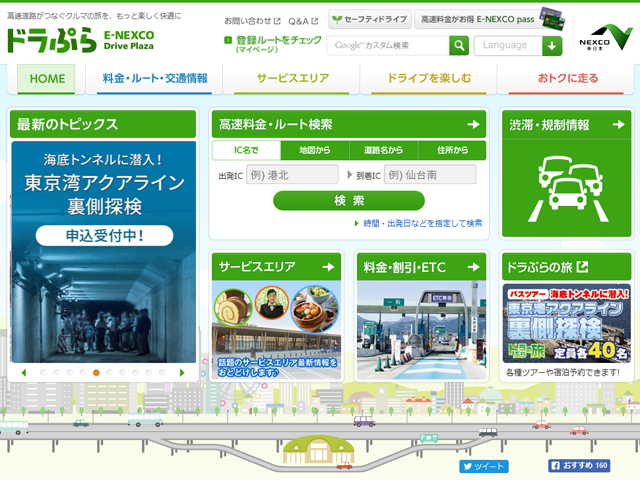Switch to the 地図から search tab
640x480 pixels.
click(x=307, y=150)
